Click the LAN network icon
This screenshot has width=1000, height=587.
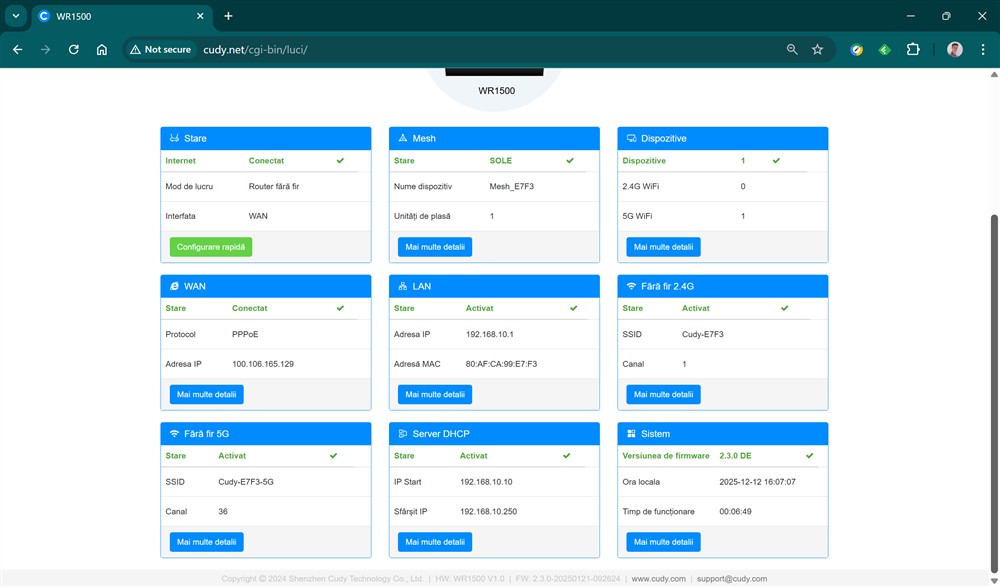(403, 286)
